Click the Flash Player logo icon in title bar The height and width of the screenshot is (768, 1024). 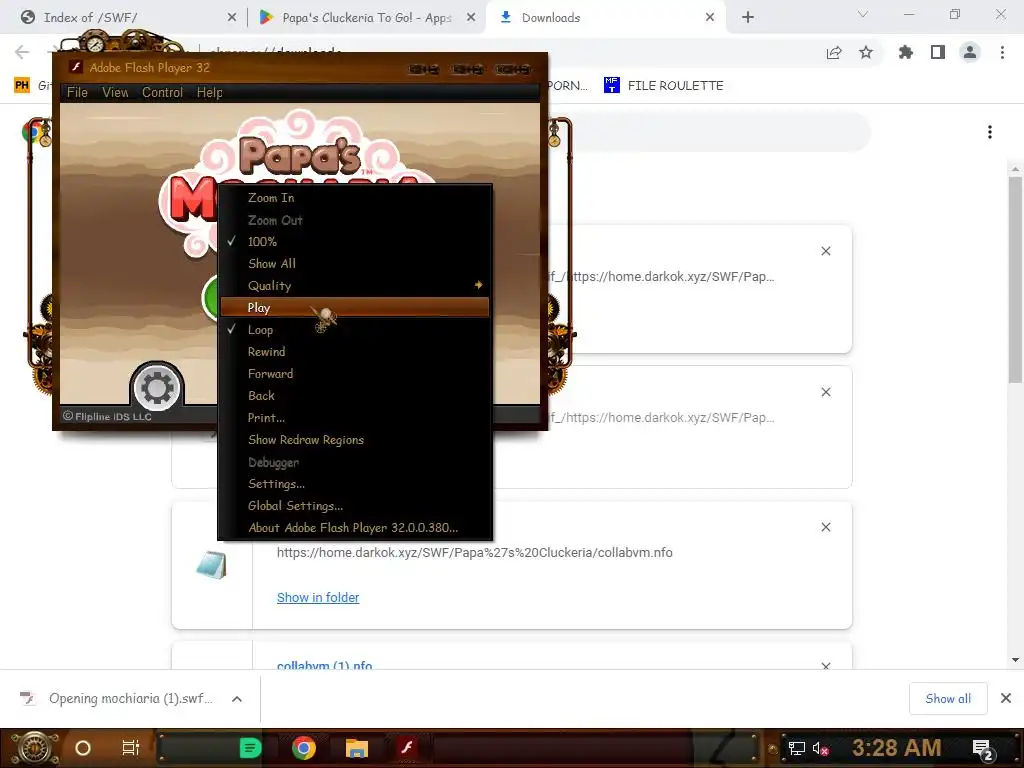click(x=76, y=67)
